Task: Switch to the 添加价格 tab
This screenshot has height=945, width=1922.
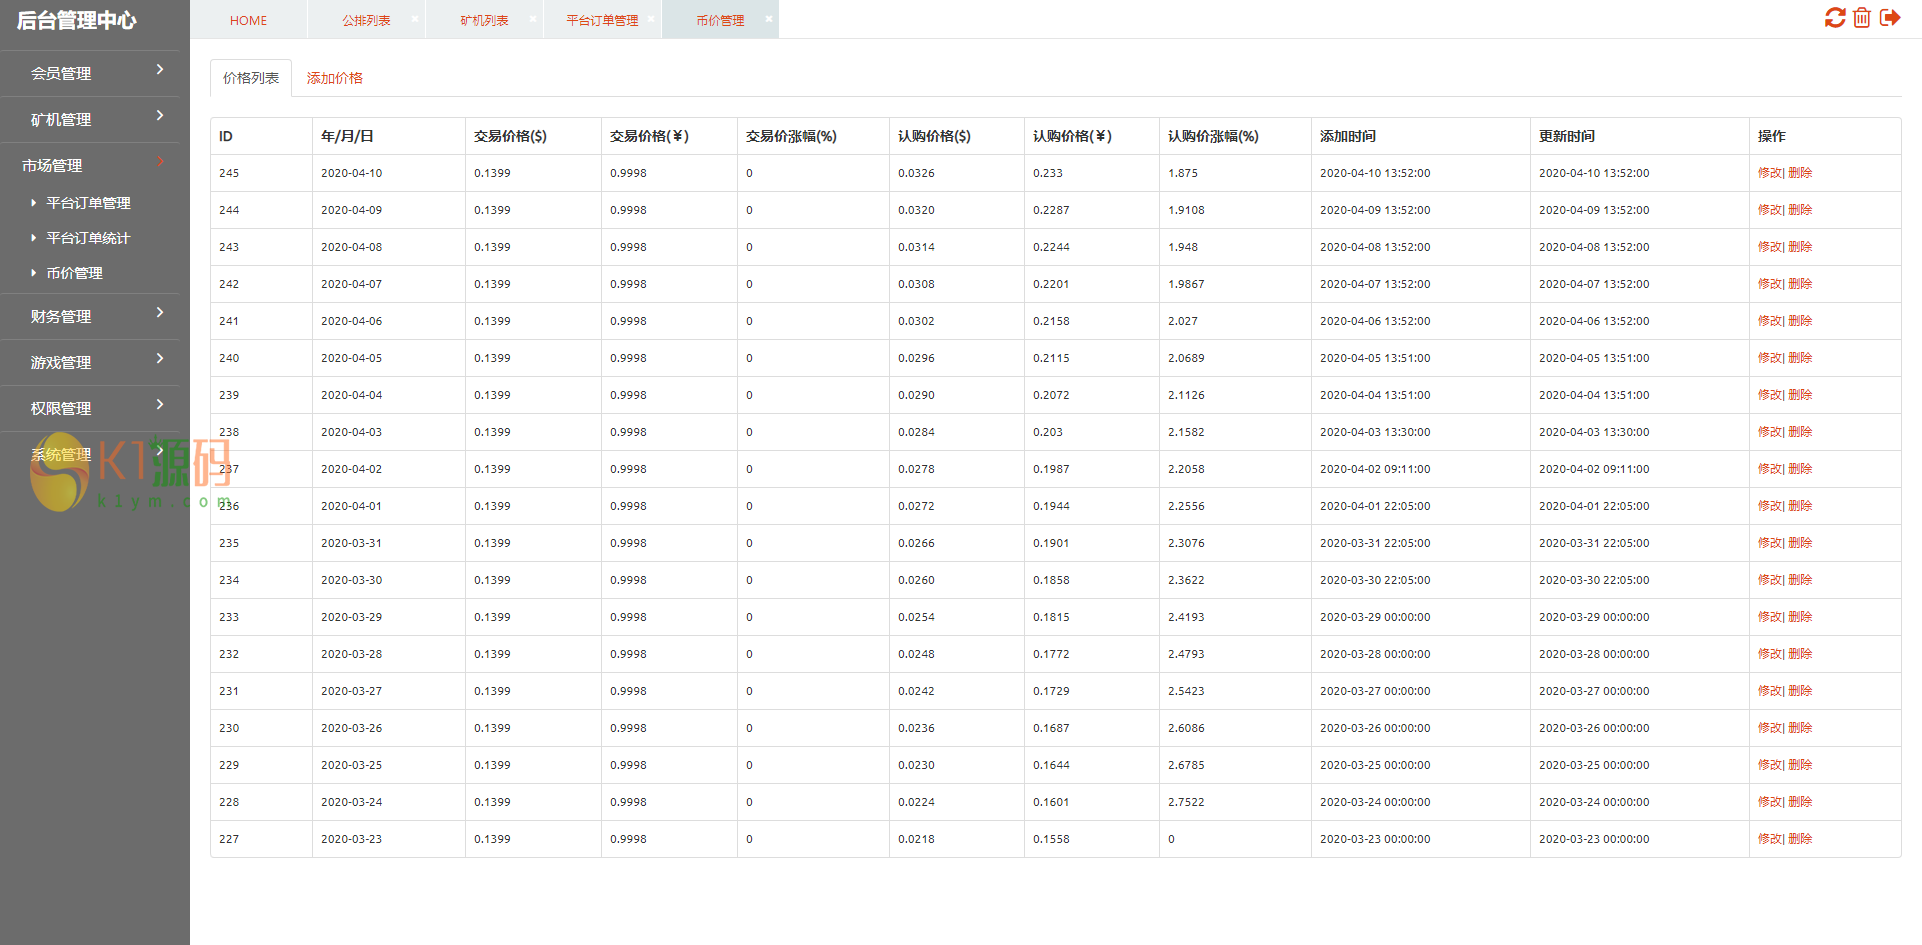Action: coord(334,78)
